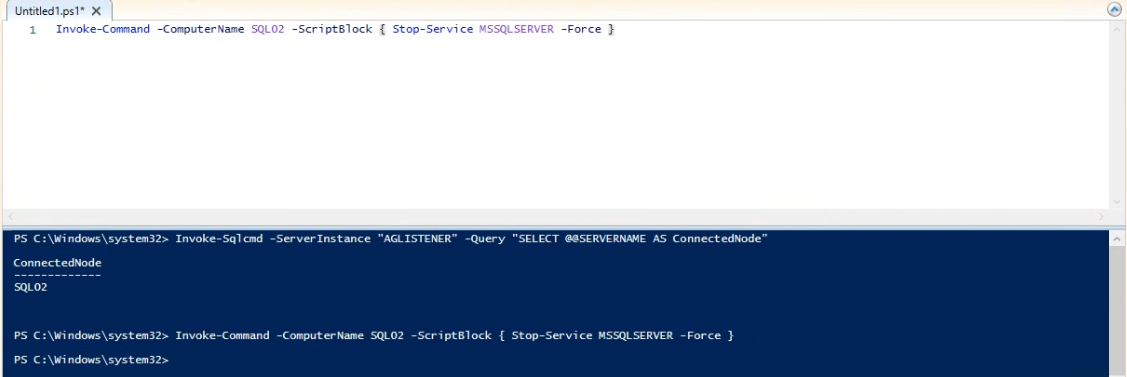This screenshot has height=377, width=1127.
Task: Click the -Force parameter in the script editor
Action: [x=581, y=29]
